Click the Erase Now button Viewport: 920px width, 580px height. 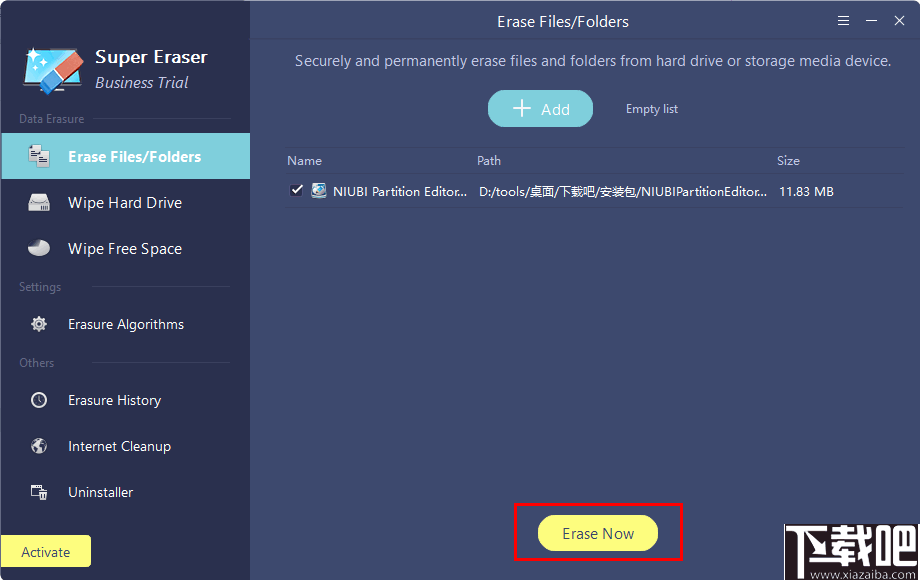coord(597,533)
